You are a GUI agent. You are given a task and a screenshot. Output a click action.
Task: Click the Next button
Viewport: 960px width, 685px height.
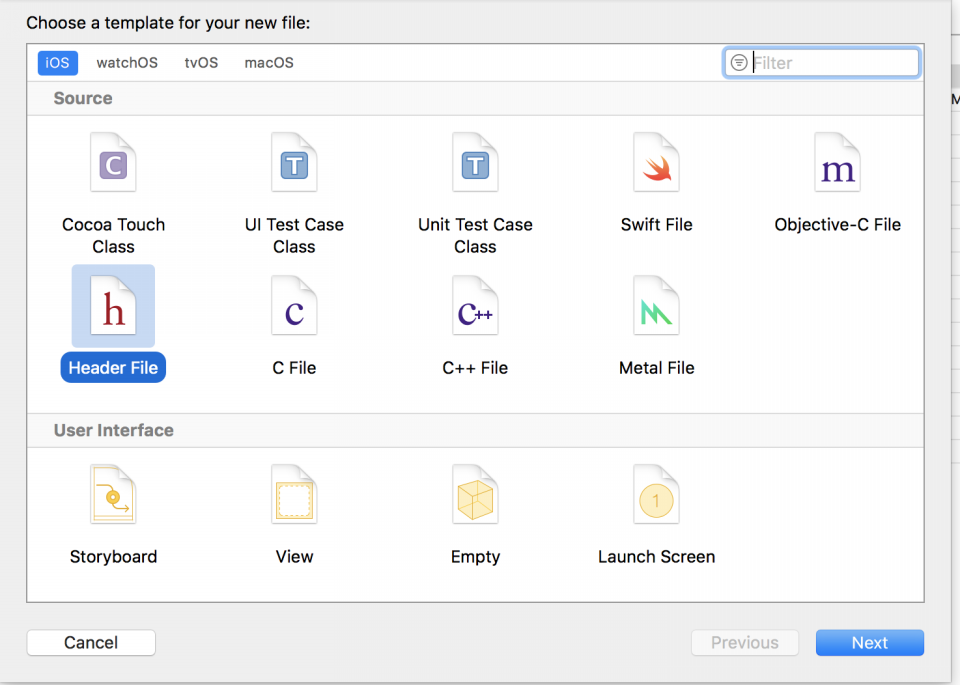(869, 643)
